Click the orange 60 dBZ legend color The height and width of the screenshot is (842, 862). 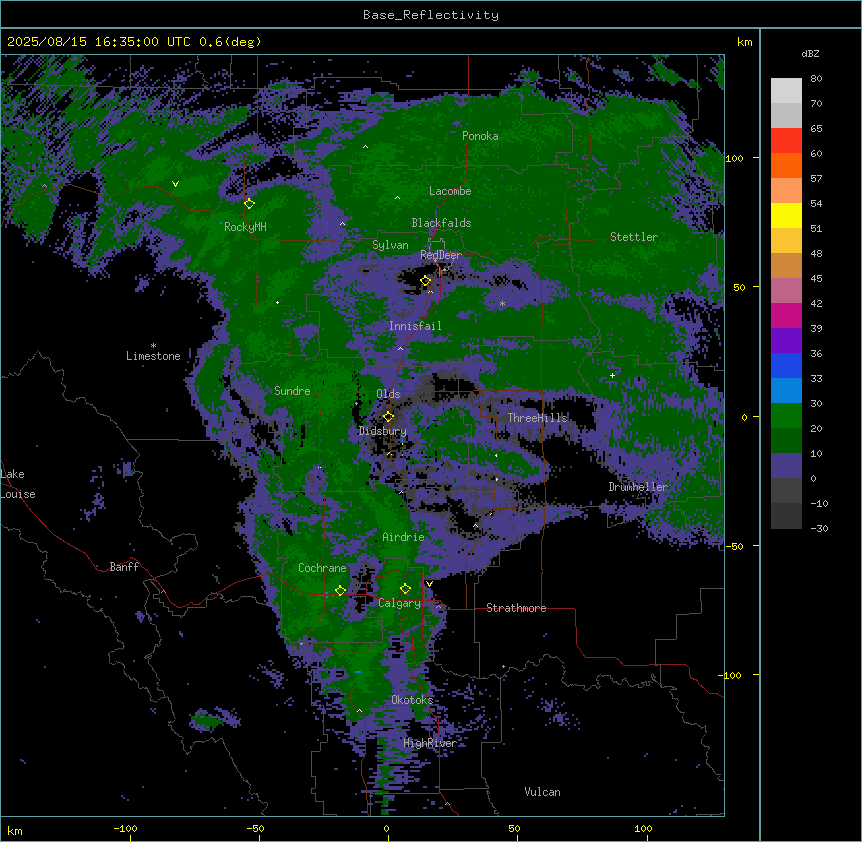786,165
